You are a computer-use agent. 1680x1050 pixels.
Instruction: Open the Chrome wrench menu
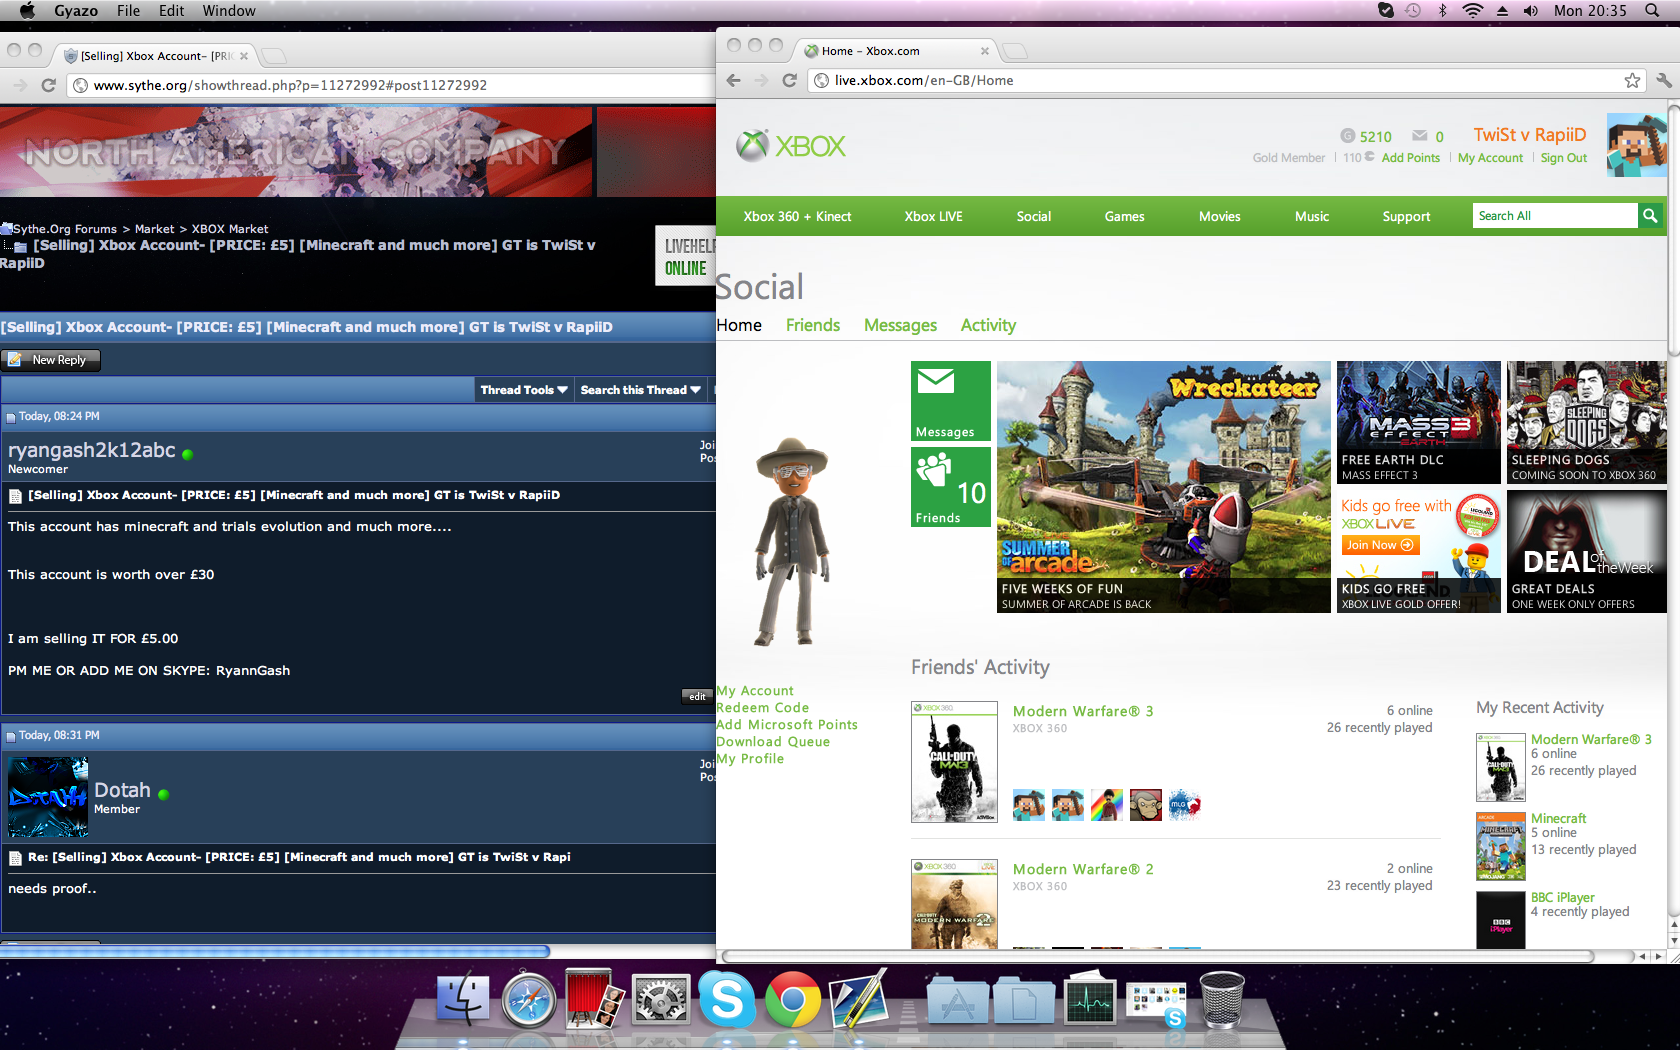click(1664, 80)
